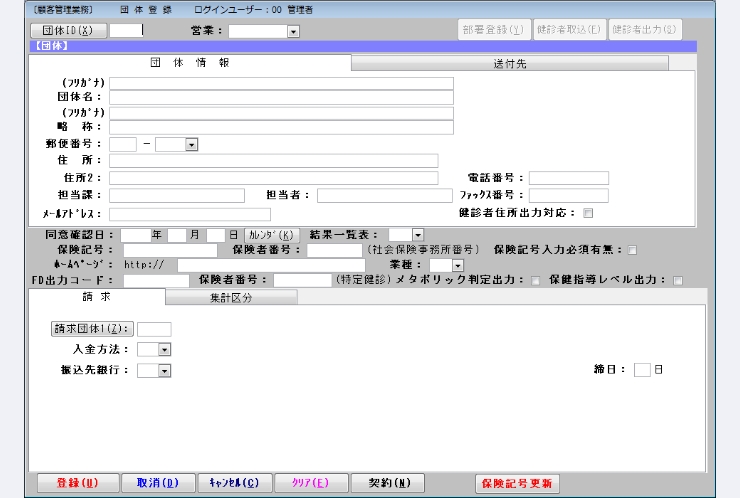Switch to the 送付先 tab

pyautogui.click(x=510, y=63)
